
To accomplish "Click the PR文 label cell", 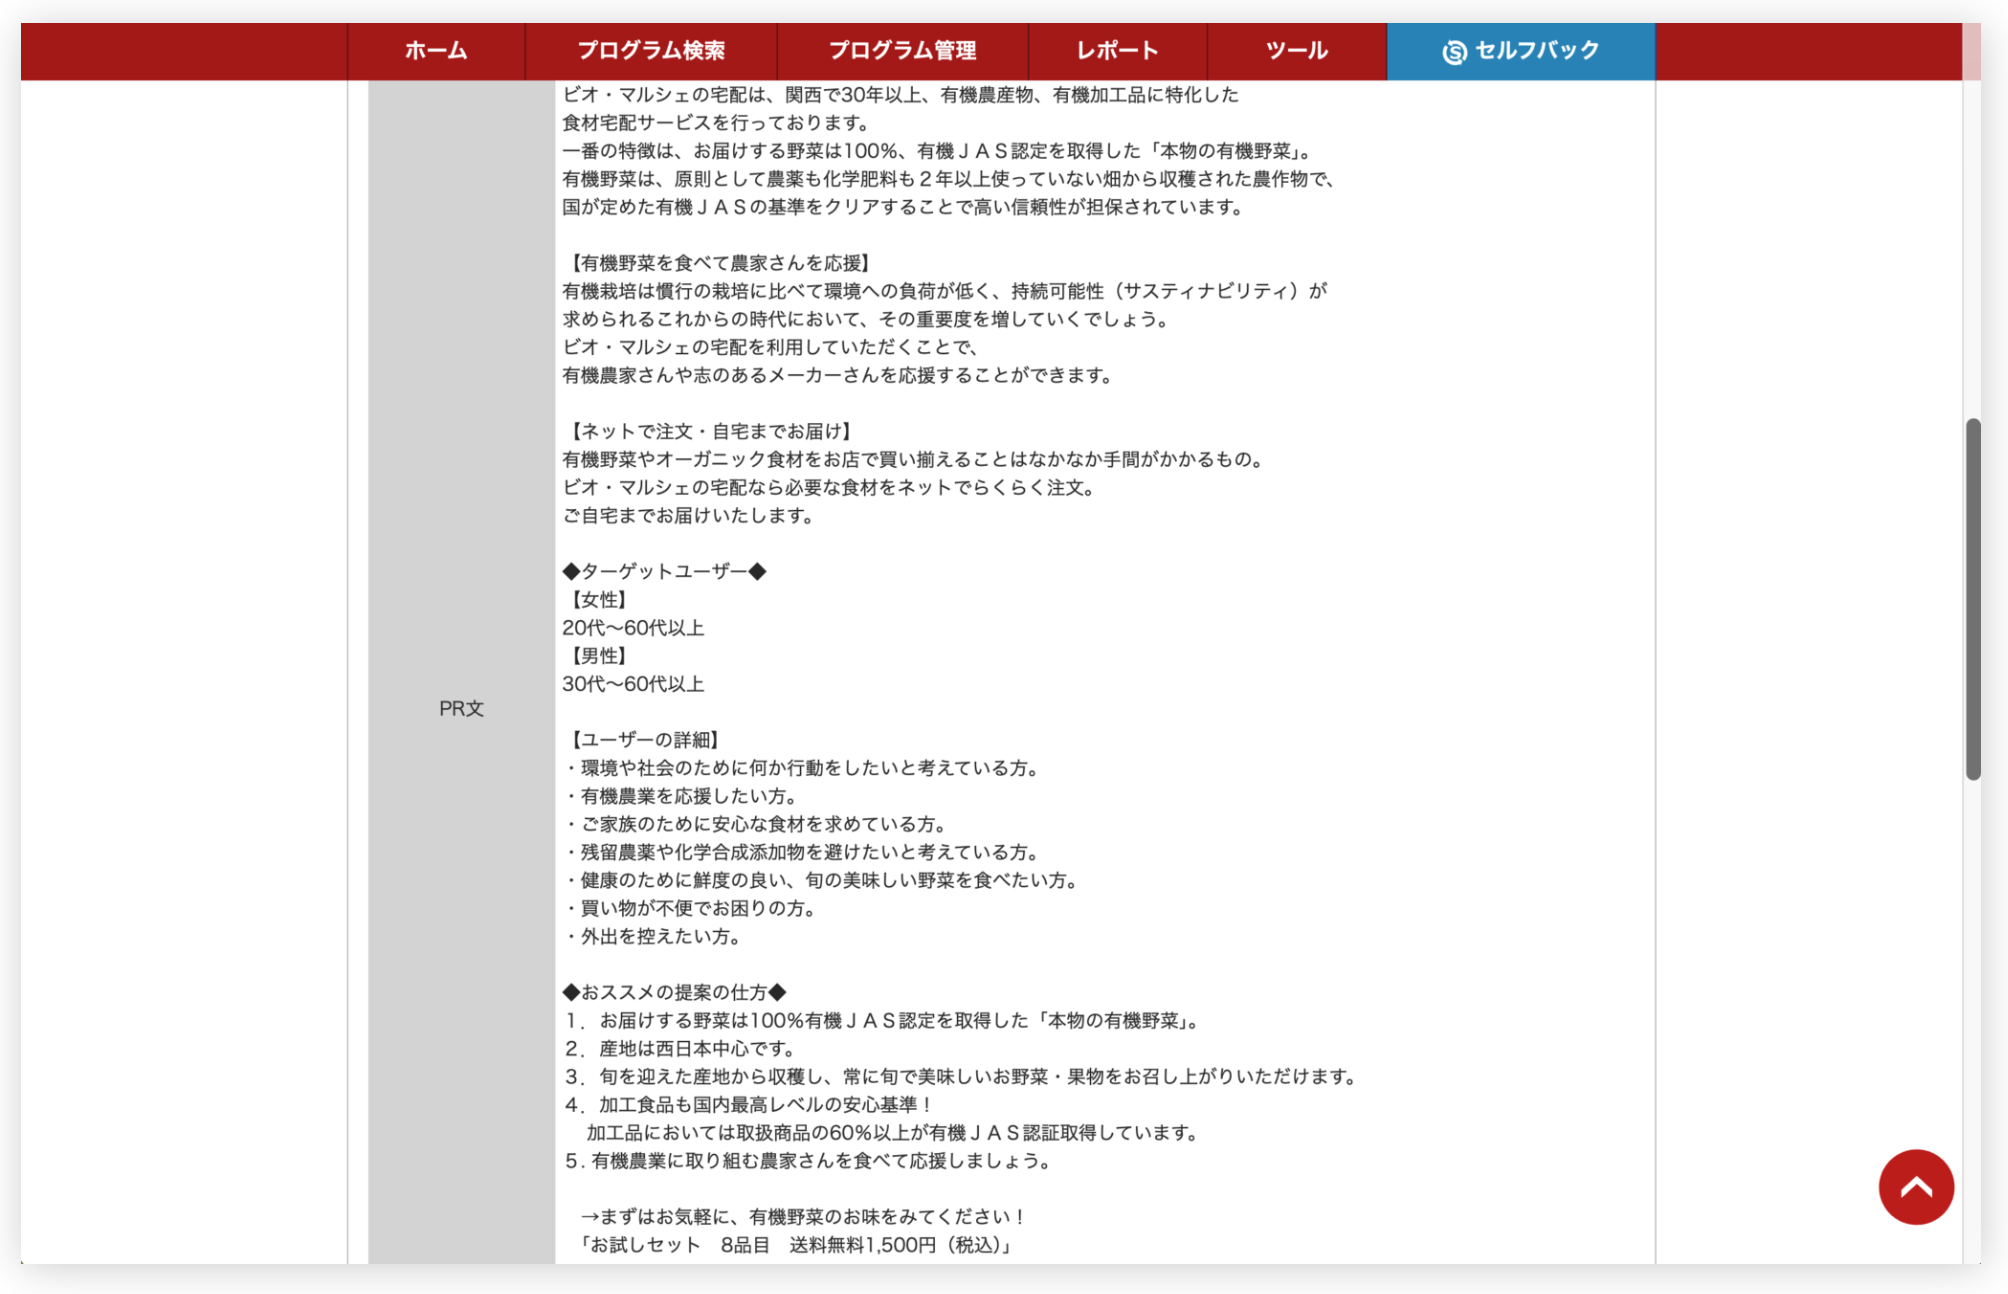I will coord(461,708).
